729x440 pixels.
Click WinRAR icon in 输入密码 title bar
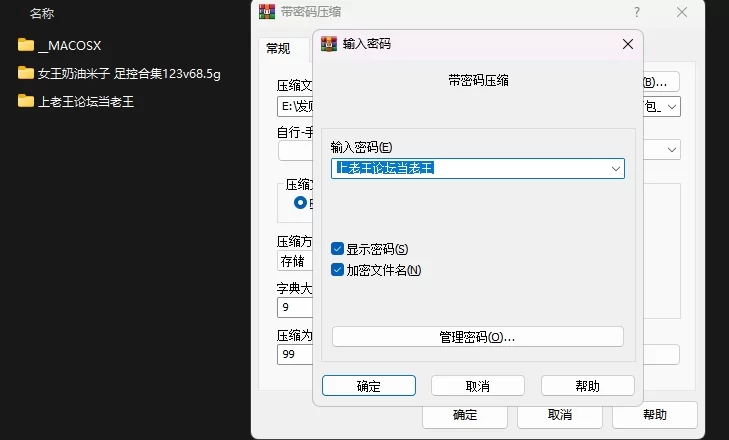[329, 44]
